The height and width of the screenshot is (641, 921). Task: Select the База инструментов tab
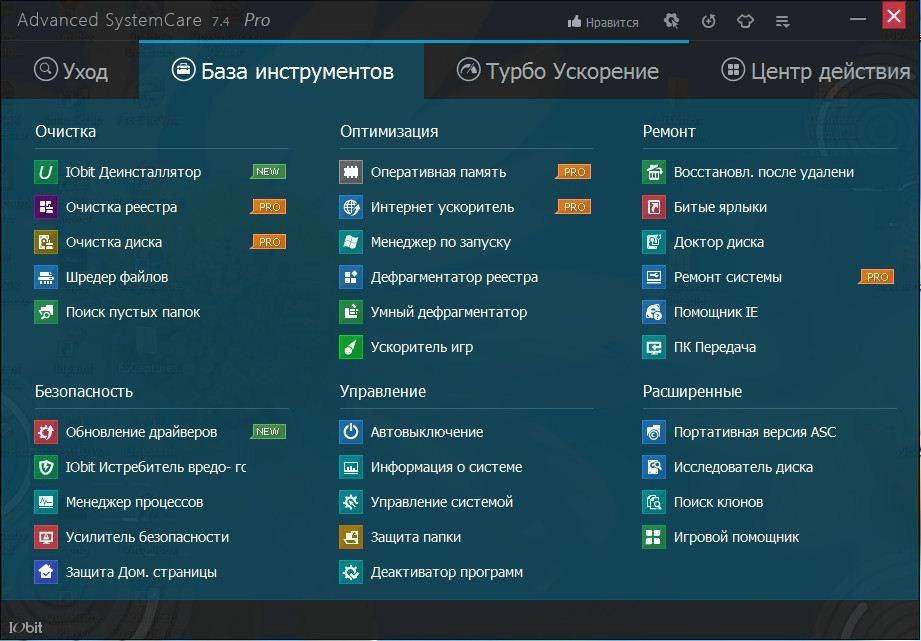click(x=283, y=71)
